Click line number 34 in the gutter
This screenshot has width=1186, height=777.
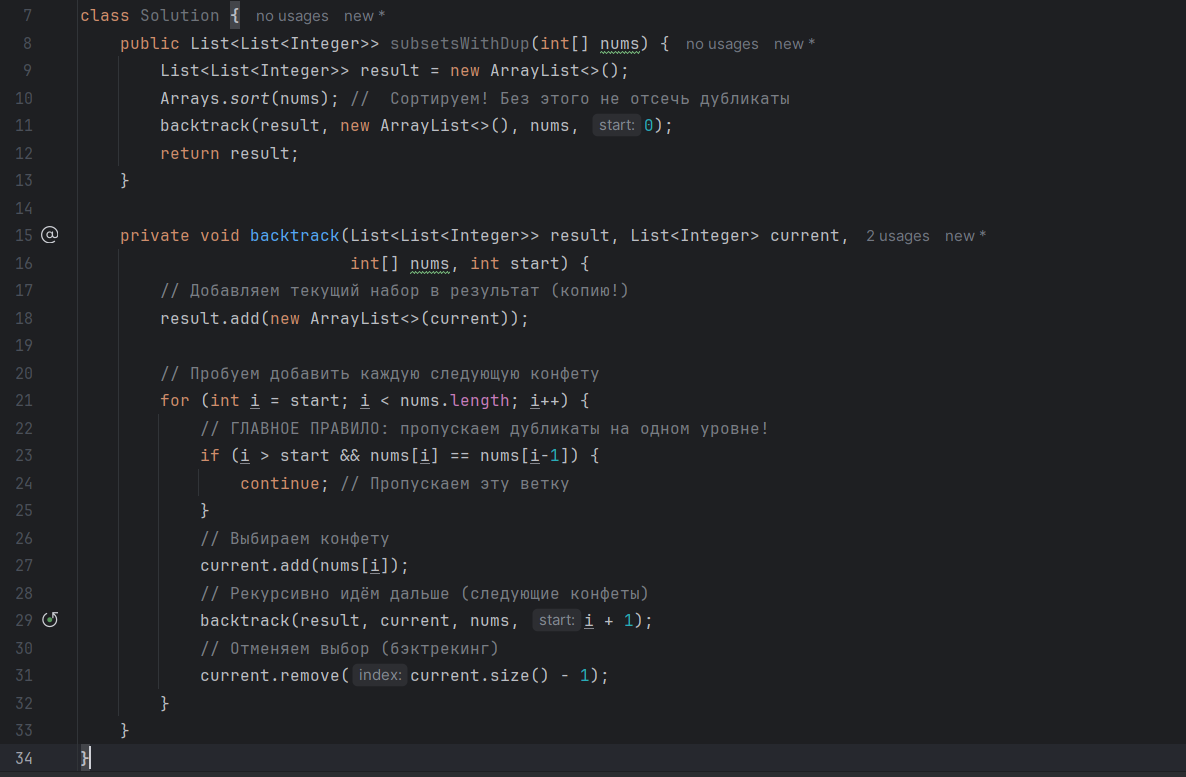(x=23, y=758)
